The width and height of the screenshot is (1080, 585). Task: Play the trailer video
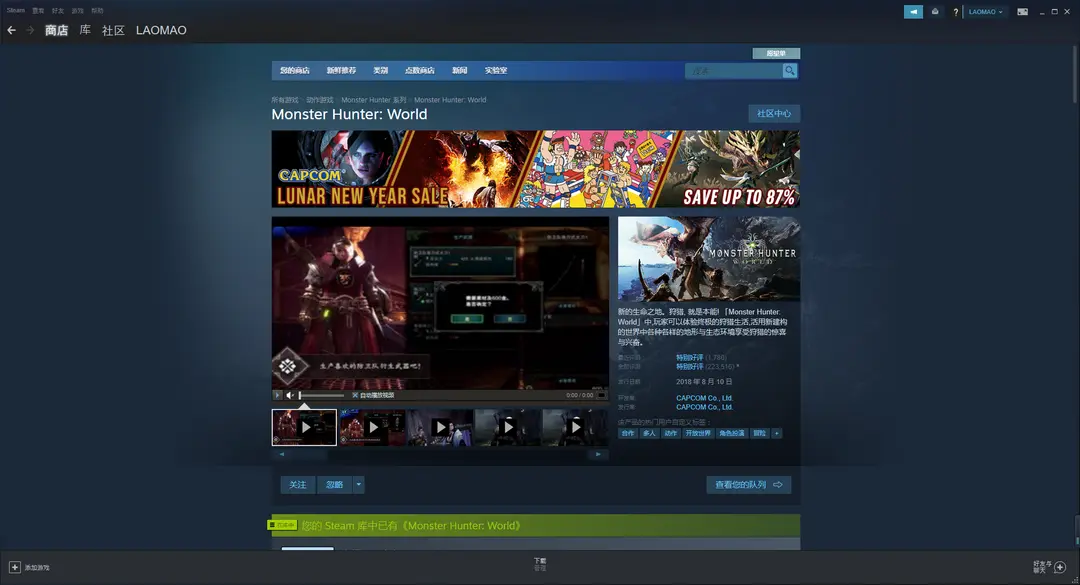point(277,396)
